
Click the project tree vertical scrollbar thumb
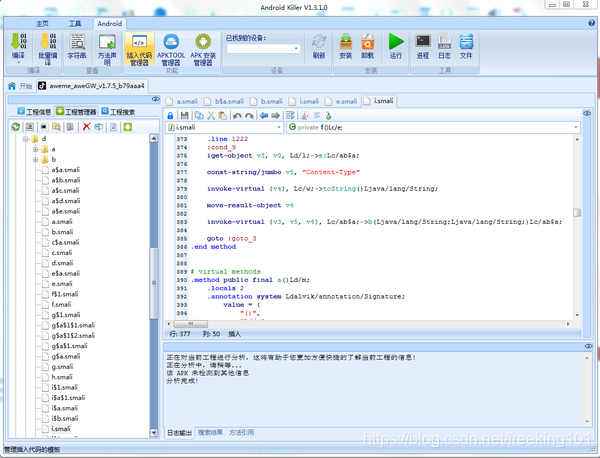coord(154,282)
